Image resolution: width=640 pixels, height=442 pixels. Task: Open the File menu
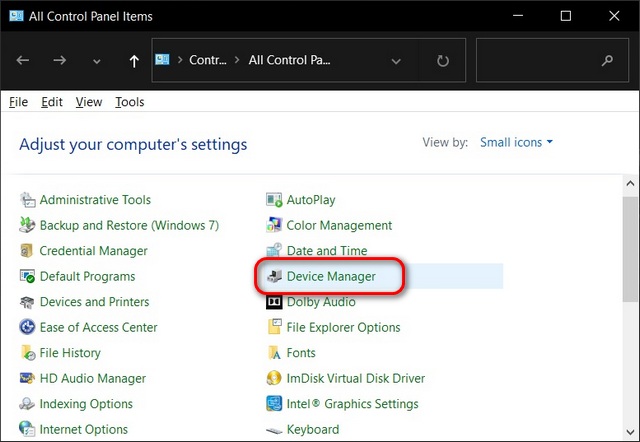point(18,102)
